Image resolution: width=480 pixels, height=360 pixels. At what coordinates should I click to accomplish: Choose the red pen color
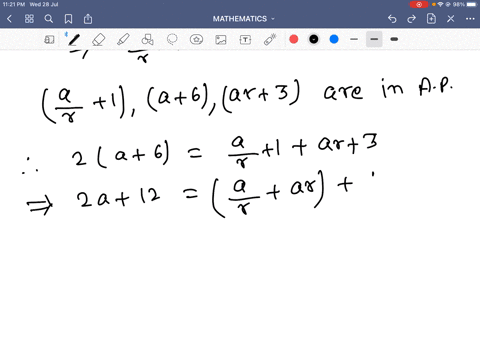point(294,39)
